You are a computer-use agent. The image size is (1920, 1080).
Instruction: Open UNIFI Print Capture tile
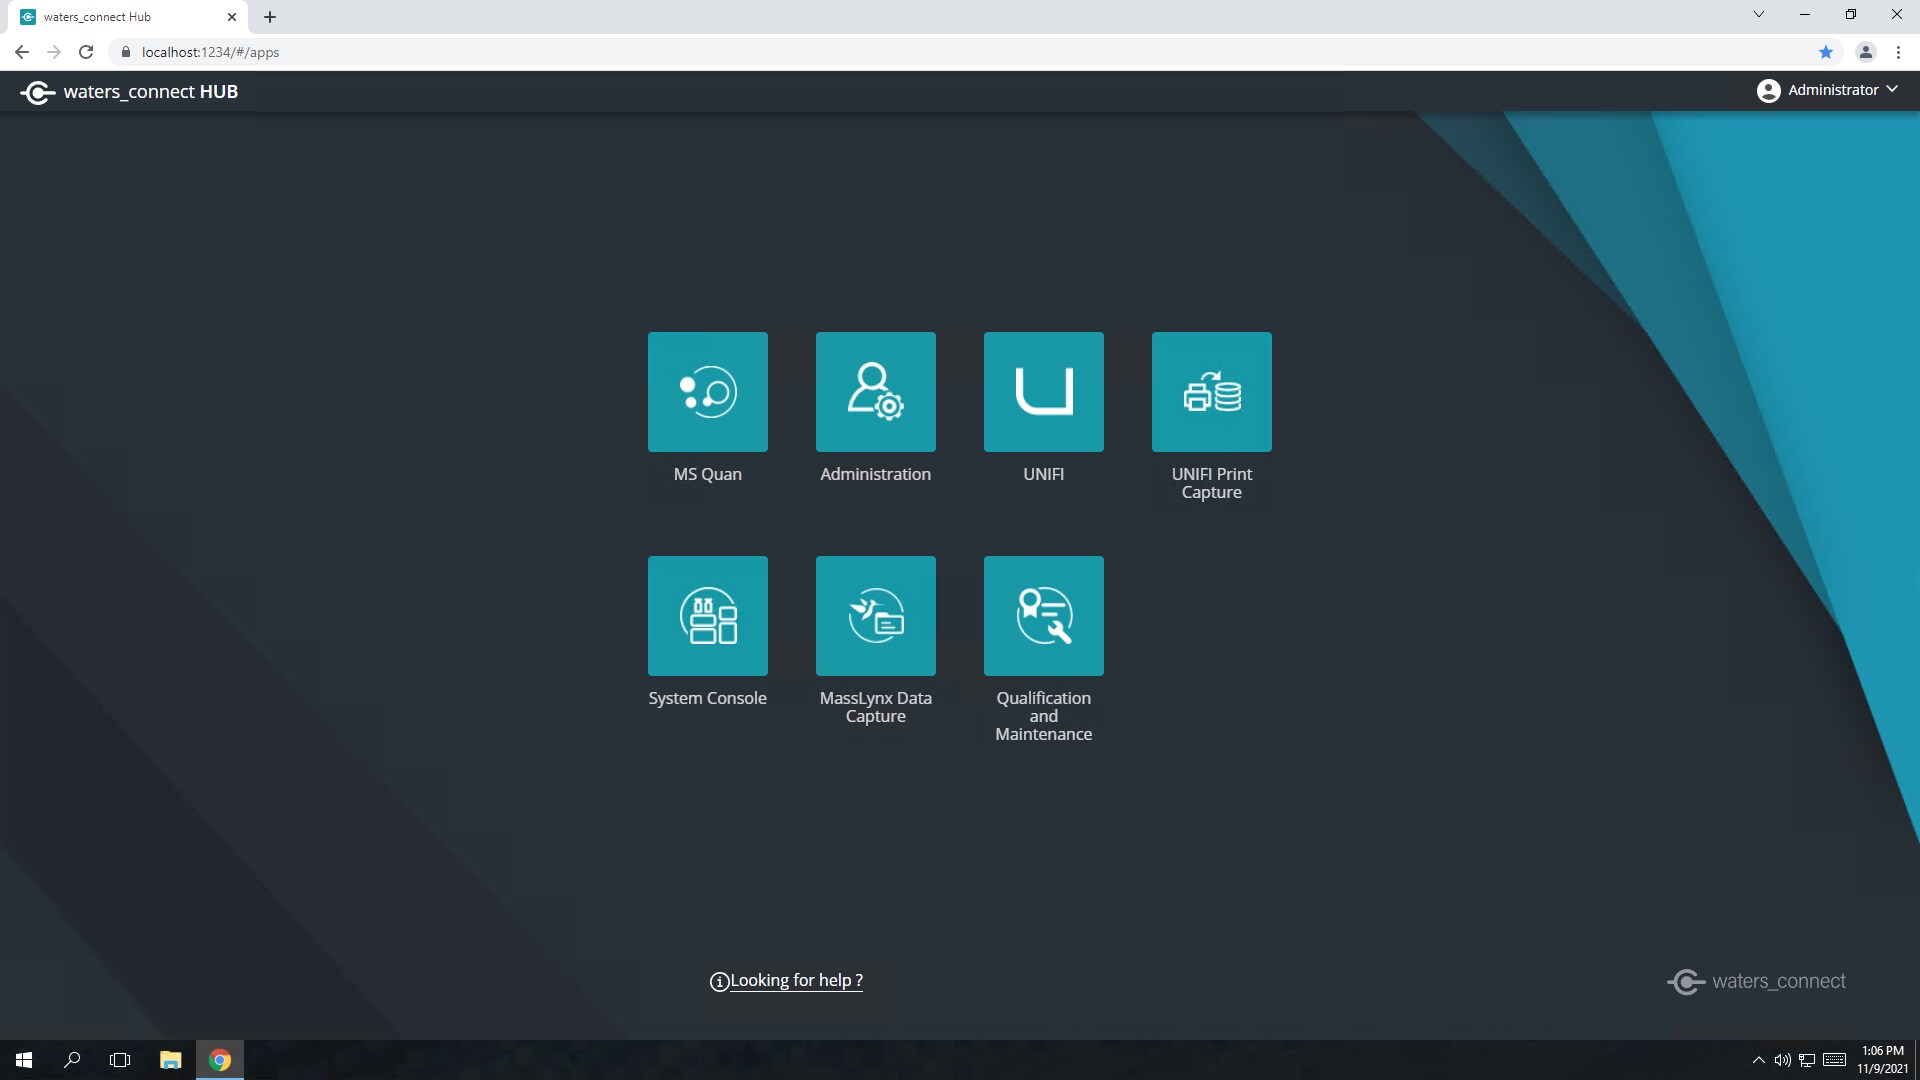pyautogui.click(x=1211, y=392)
